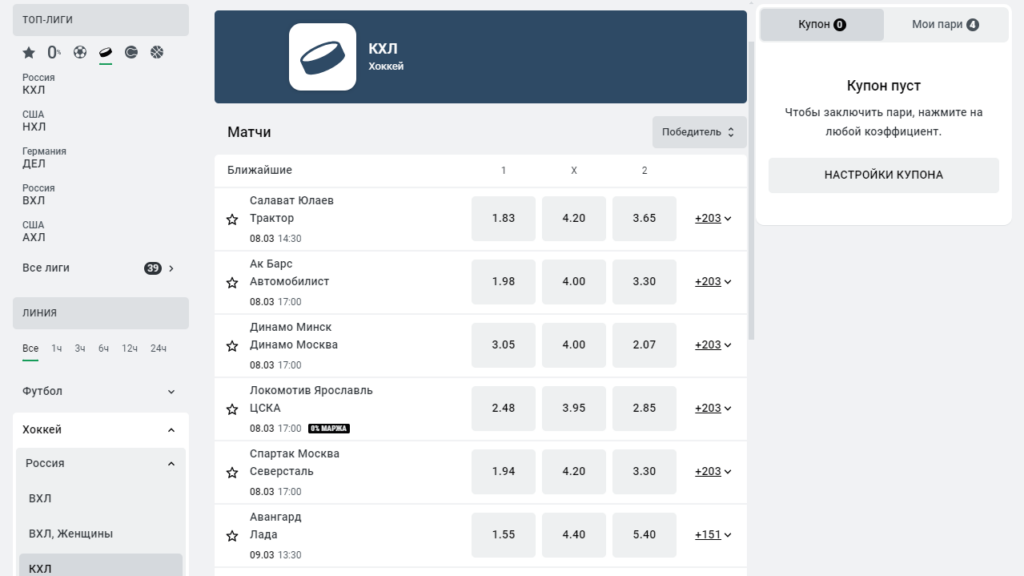Open США АХЛ in top leagues
Screen dimensions: 1024x576
[34, 231]
